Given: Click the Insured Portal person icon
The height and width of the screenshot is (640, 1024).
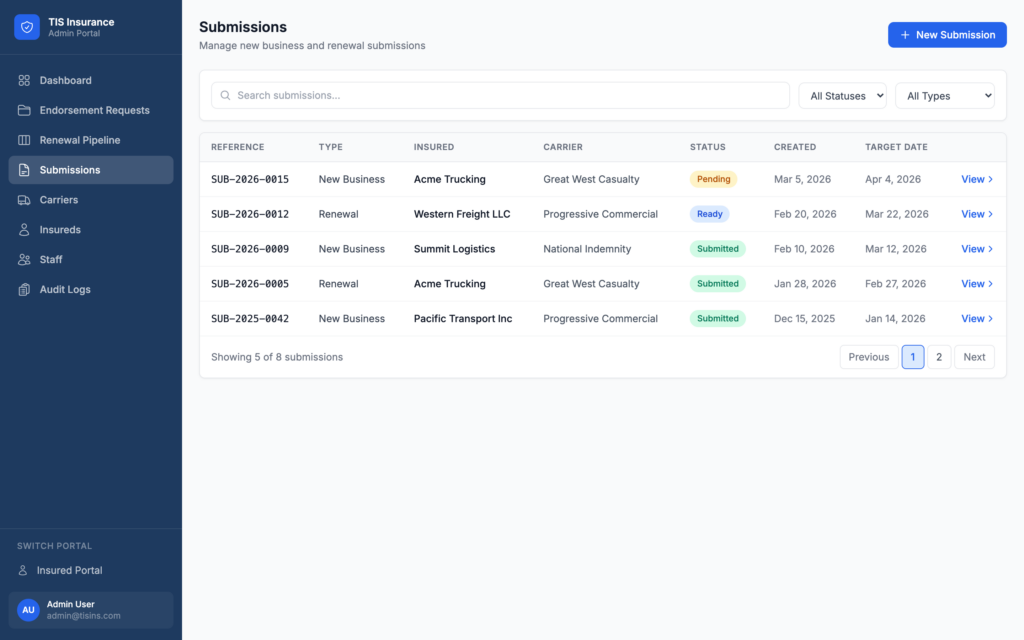Looking at the screenshot, I should pos(23,570).
